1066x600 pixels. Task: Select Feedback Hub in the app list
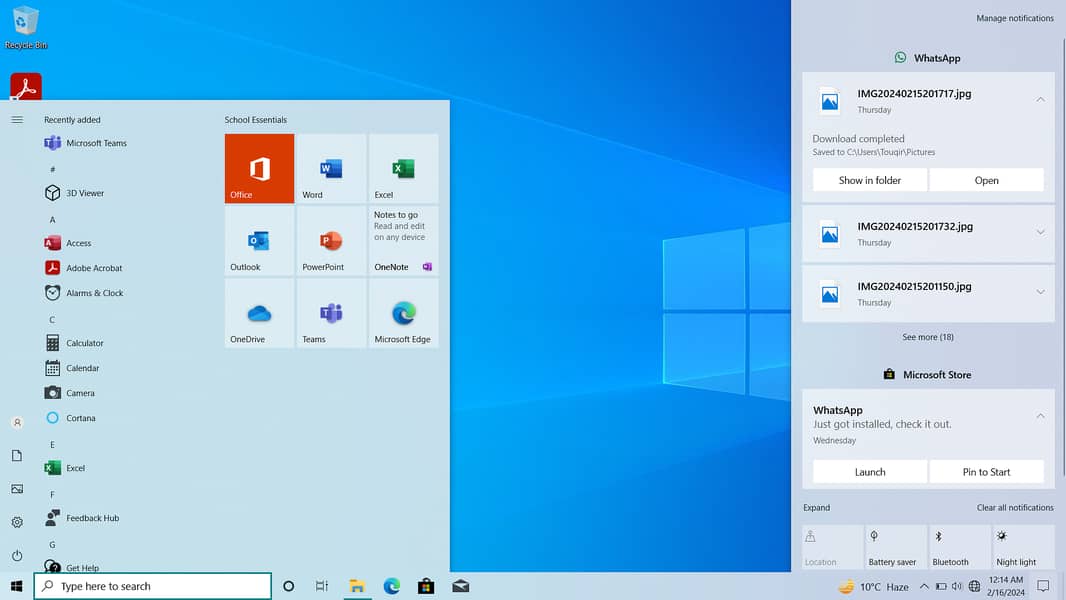pos(92,518)
